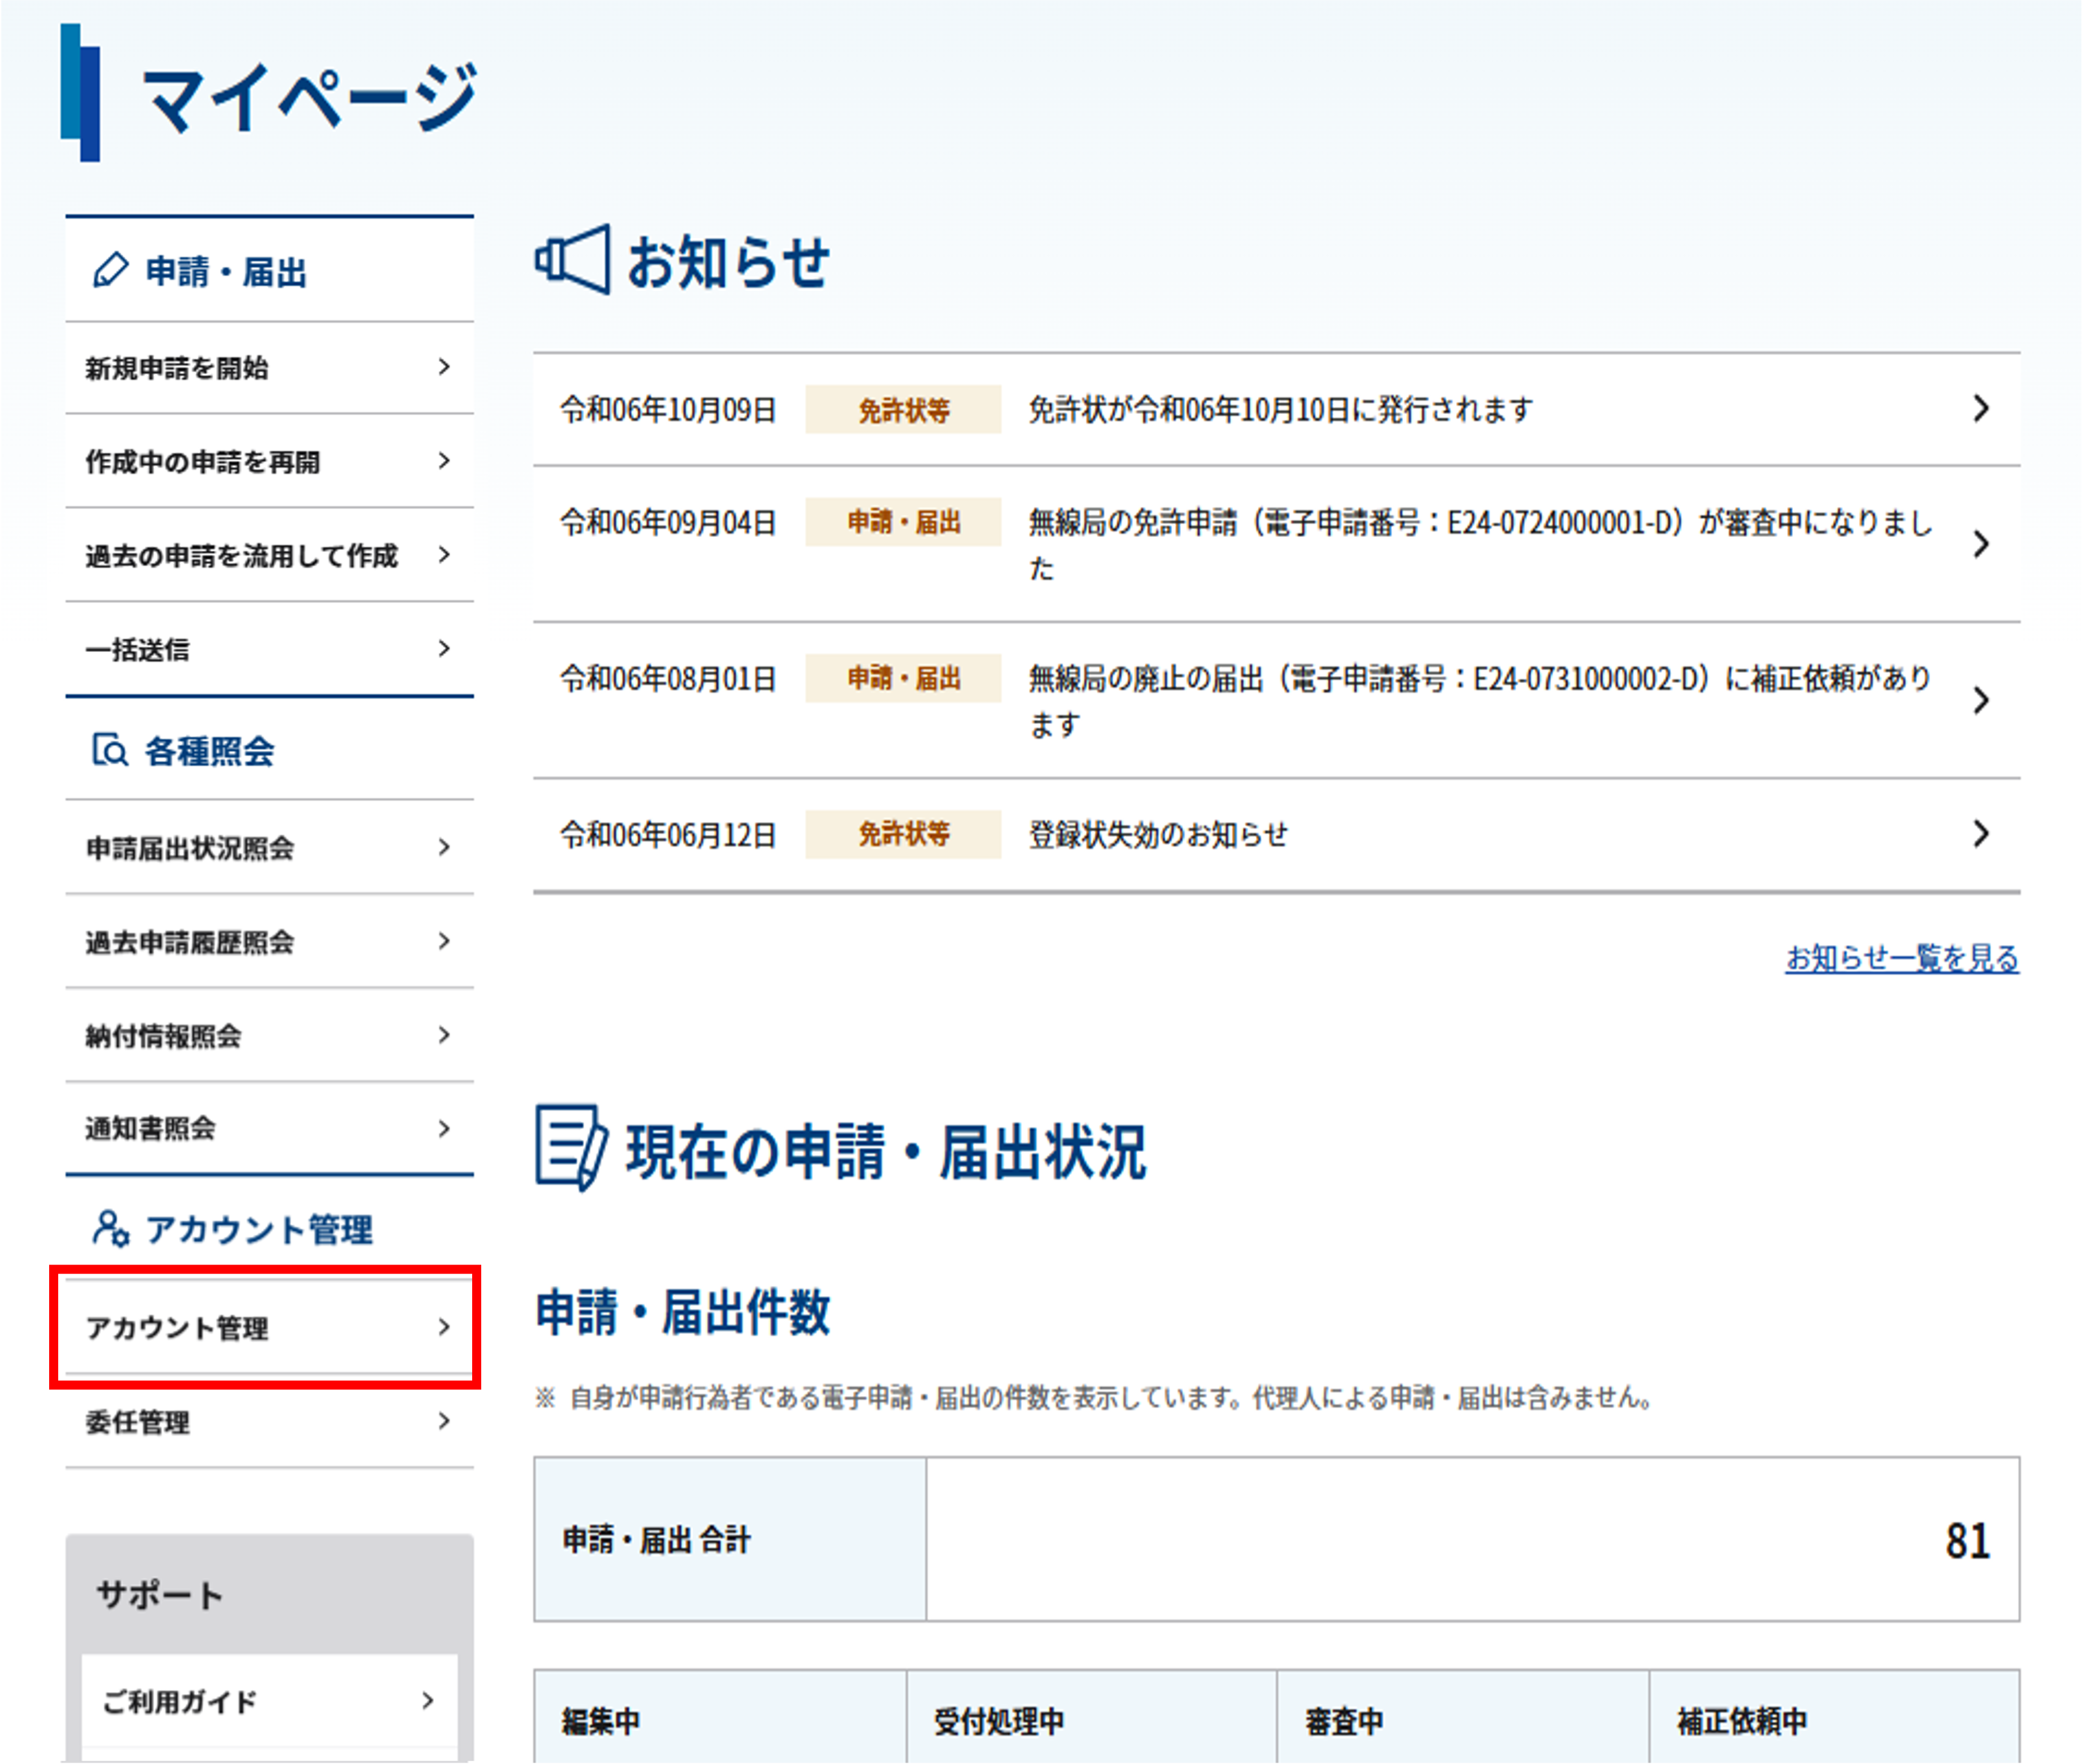Click 申請・届出 tag on 09月04日 notice
The image size is (2084, 1764).
coord(903,522)
